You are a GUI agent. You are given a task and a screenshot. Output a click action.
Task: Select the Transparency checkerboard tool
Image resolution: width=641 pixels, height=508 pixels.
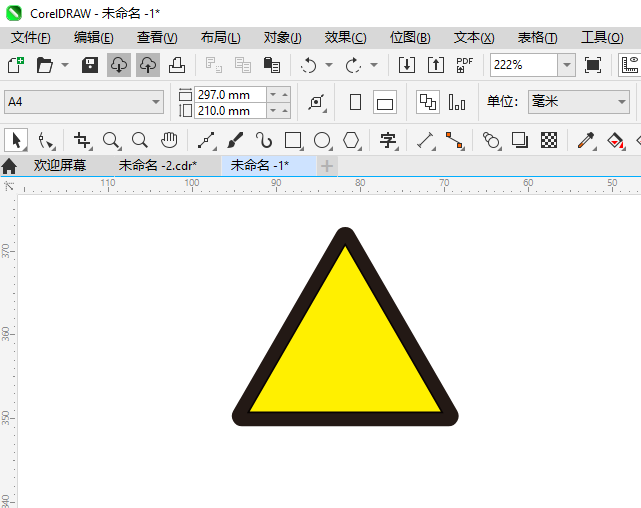pos(549,141)
